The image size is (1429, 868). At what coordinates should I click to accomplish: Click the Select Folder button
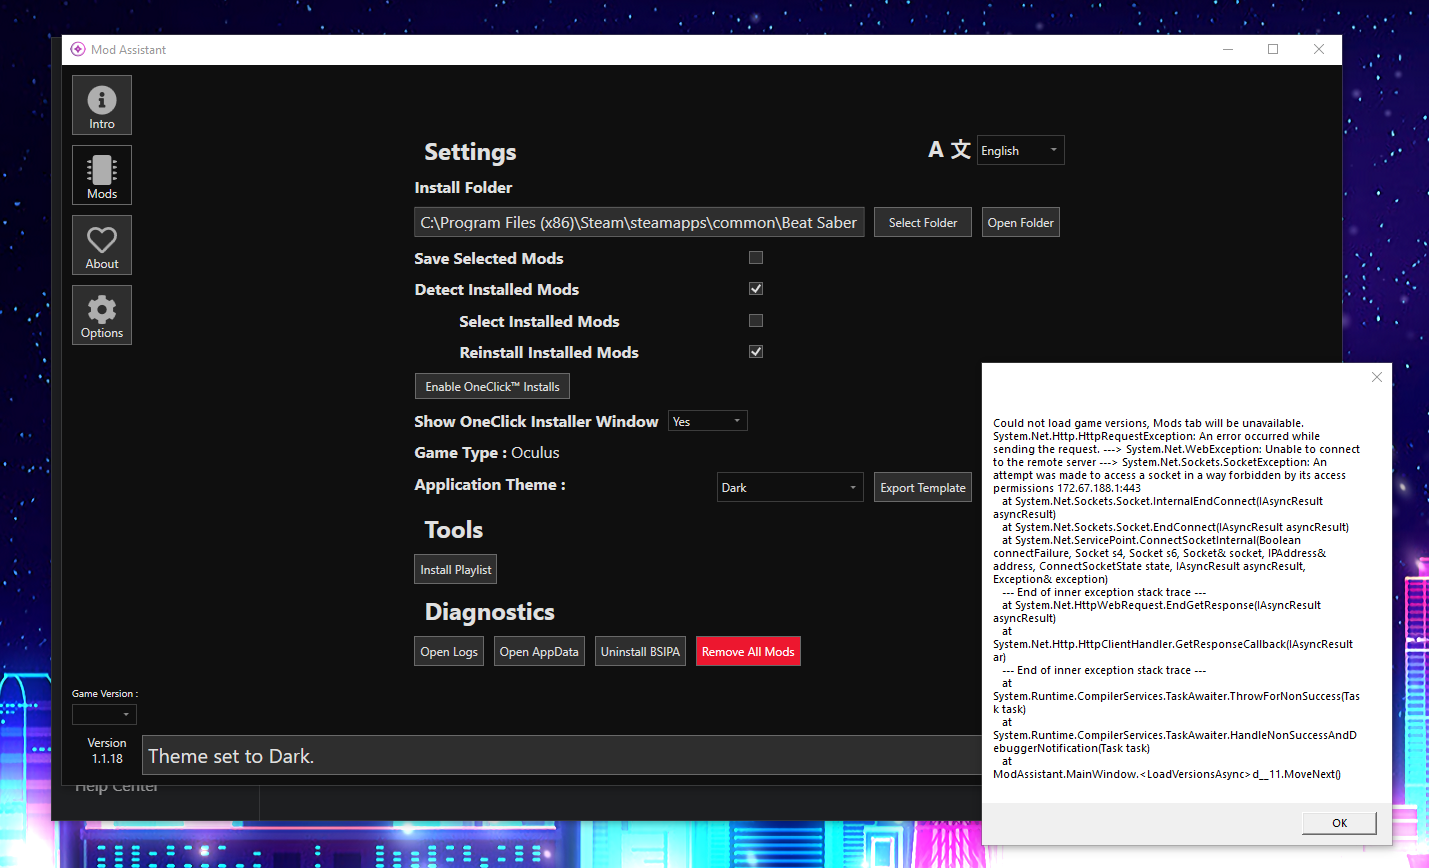coord(923,223)
